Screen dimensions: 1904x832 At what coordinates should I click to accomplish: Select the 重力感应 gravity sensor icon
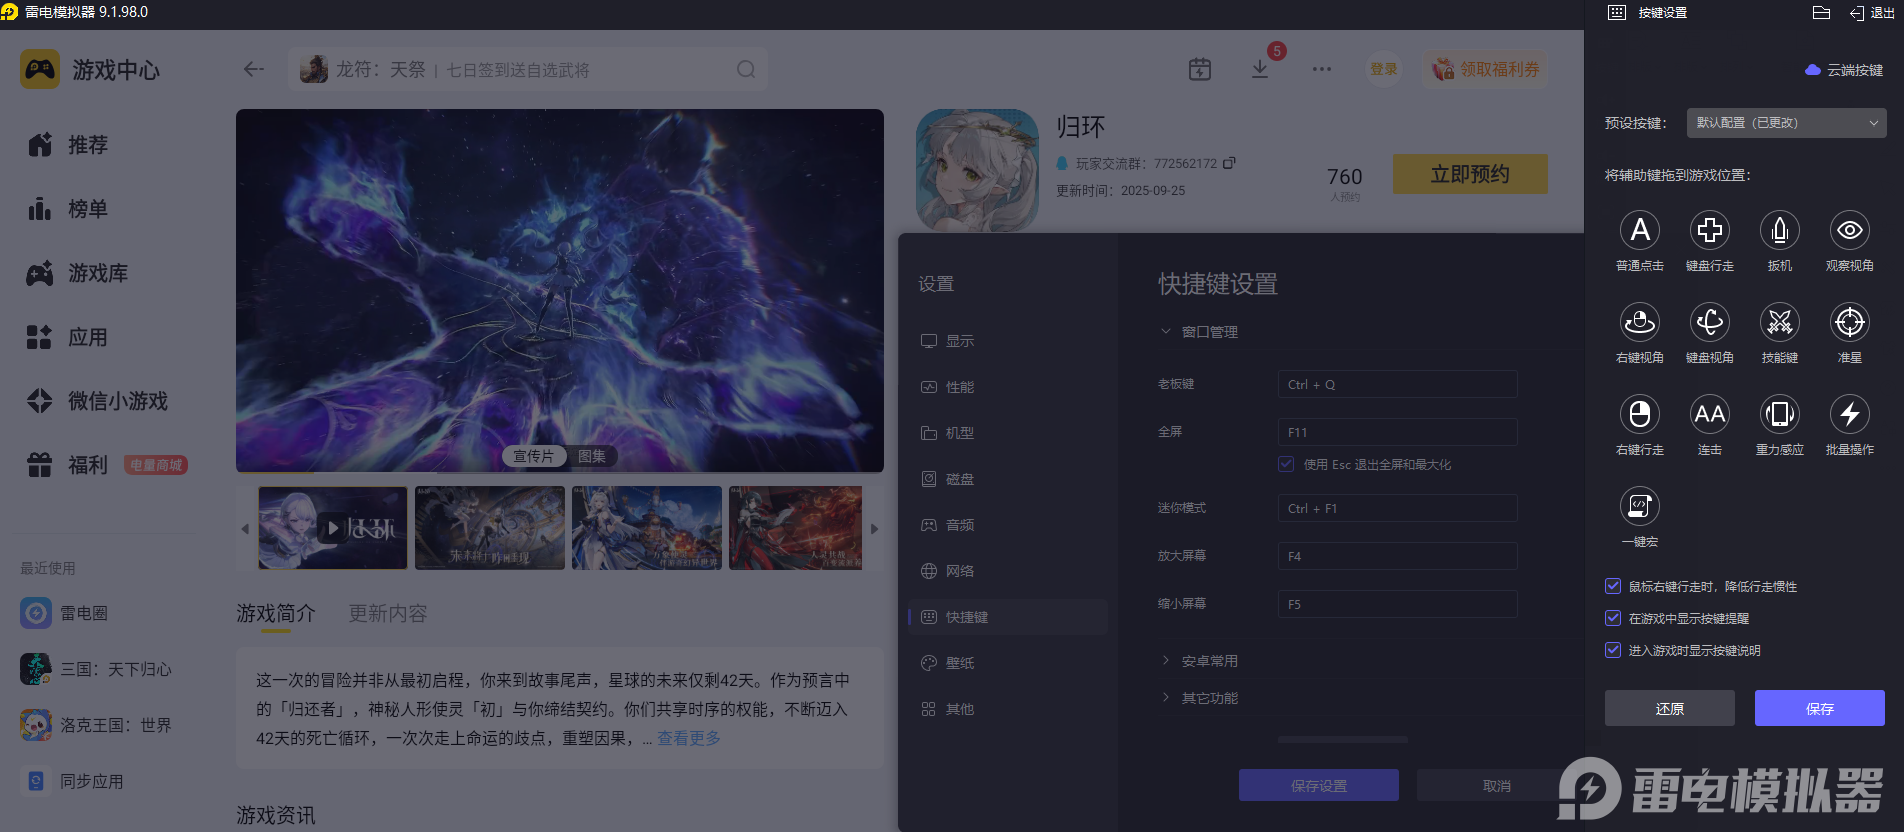[1780, 414]
